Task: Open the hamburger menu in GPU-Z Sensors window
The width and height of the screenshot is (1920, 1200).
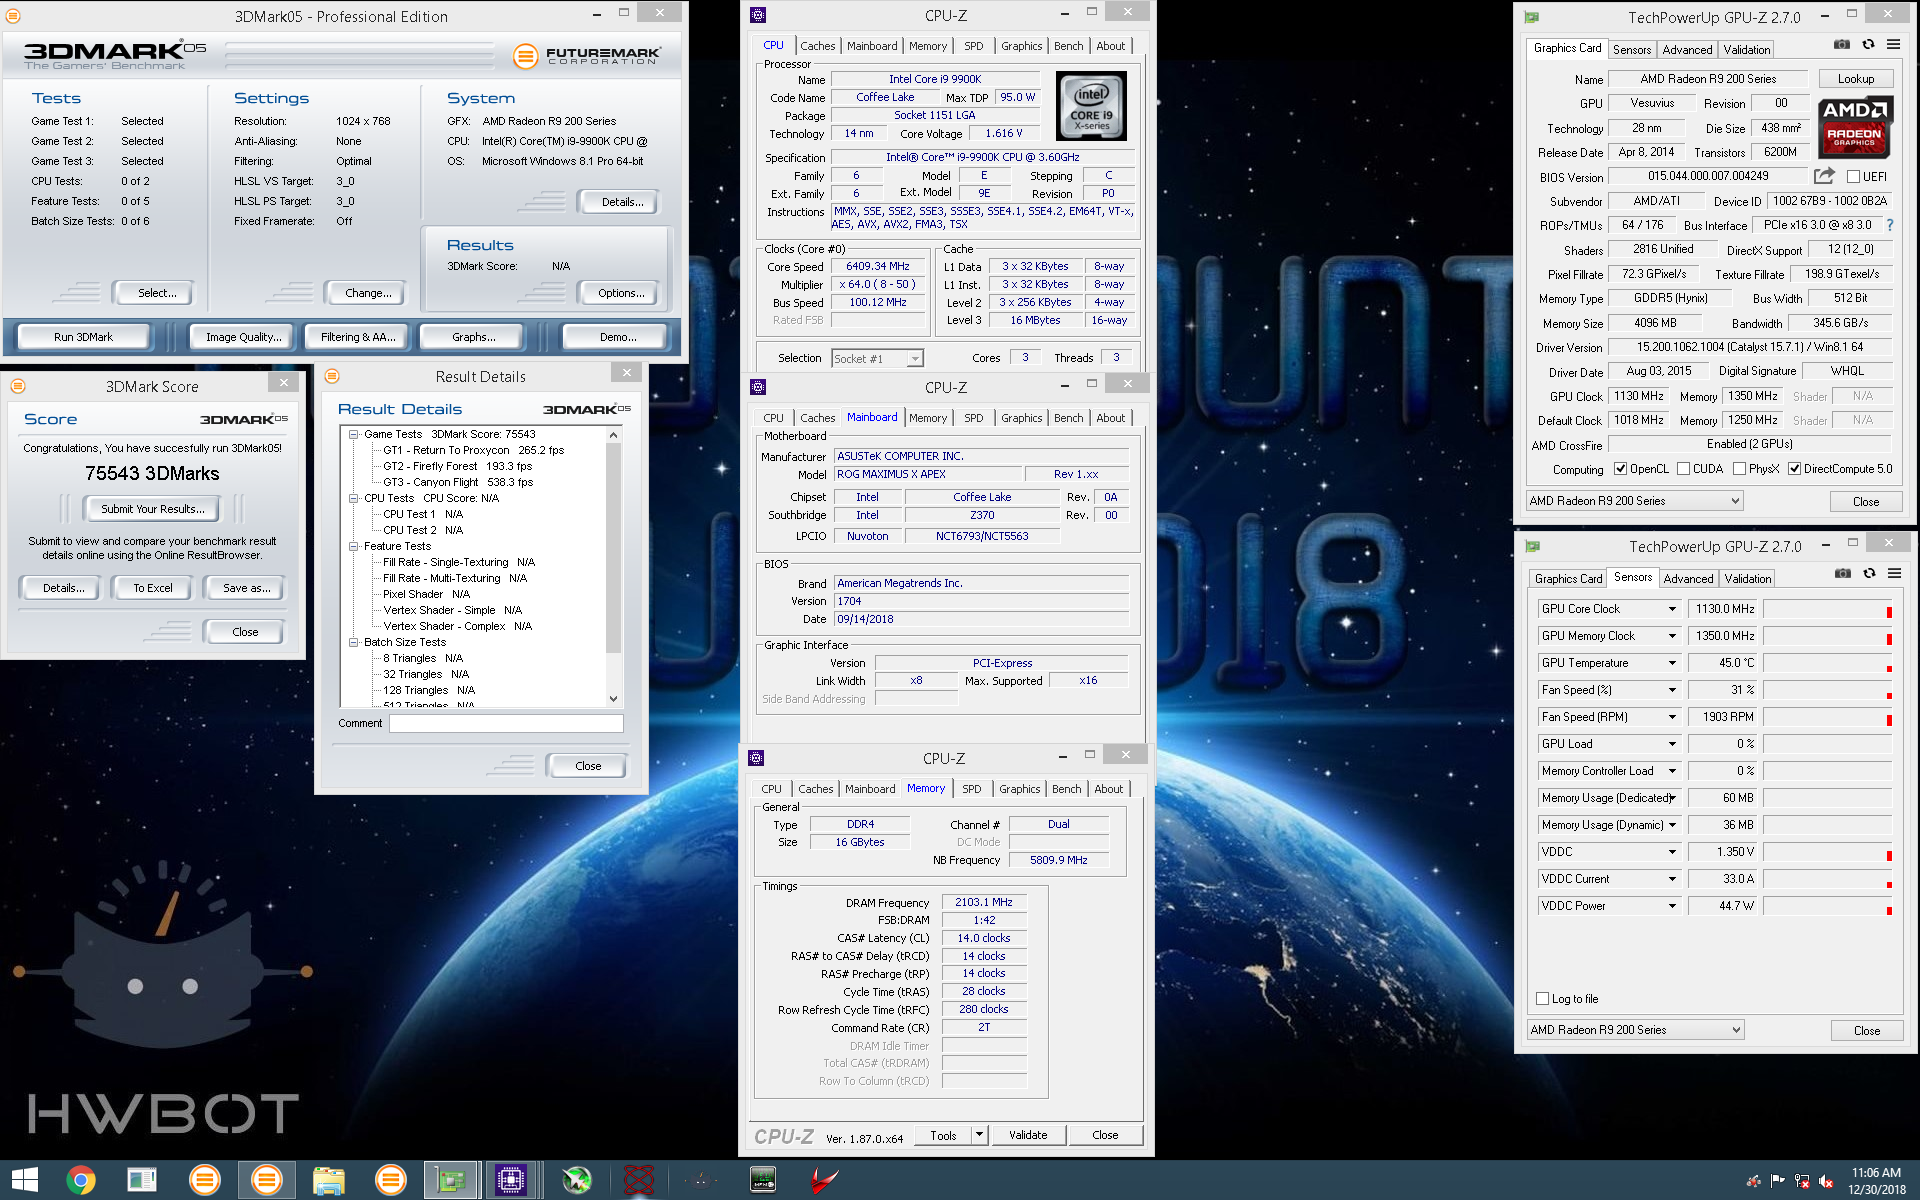Action: pyautogui.click(x=1894, y=573)
